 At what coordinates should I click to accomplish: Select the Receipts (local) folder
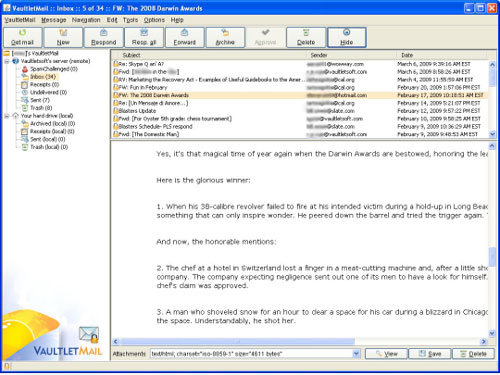pyautogui.click(x=52, y=131)
